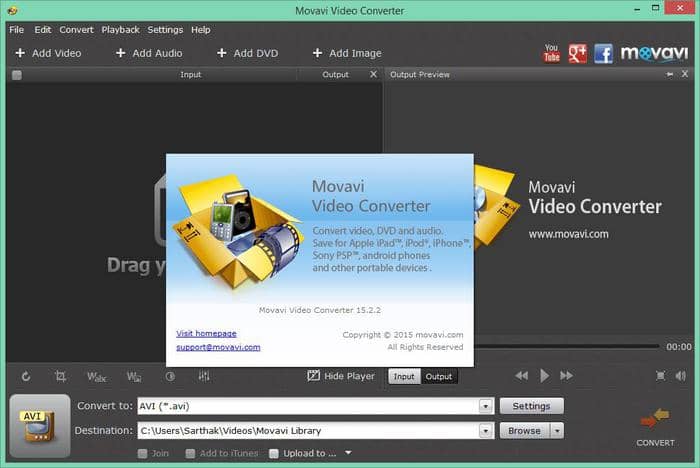This screenshot has width=700, height=468.
Task: Click the orange CONVERT arrows icon
Action: (x=655, y=418)
